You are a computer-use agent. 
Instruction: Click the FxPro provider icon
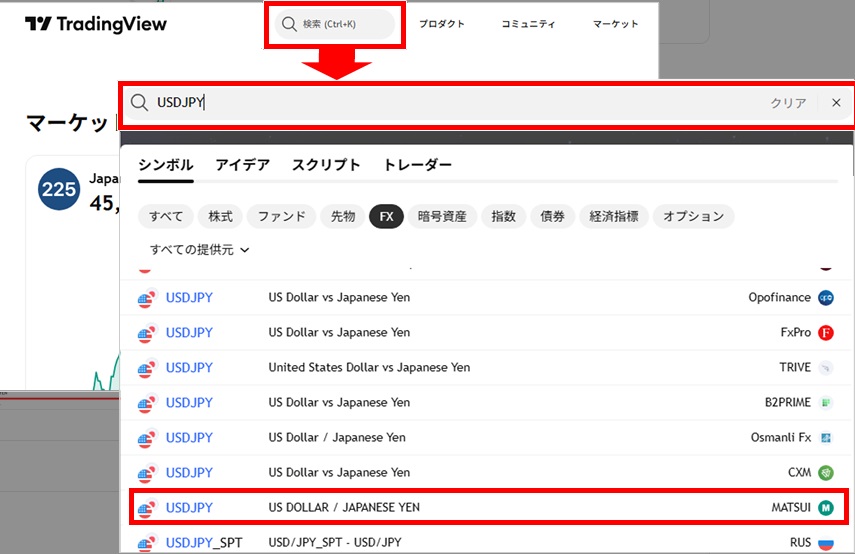click(x=826, y=332)
